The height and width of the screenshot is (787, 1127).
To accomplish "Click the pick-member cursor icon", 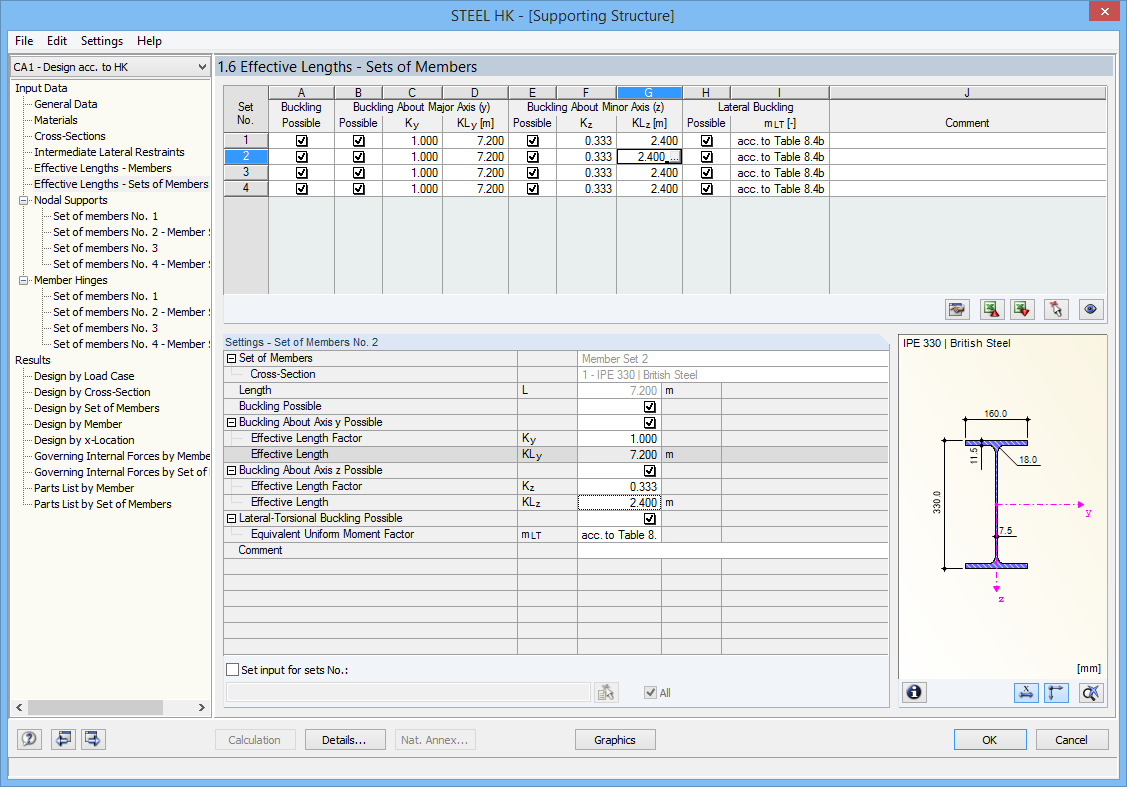I will [1056, 309].
